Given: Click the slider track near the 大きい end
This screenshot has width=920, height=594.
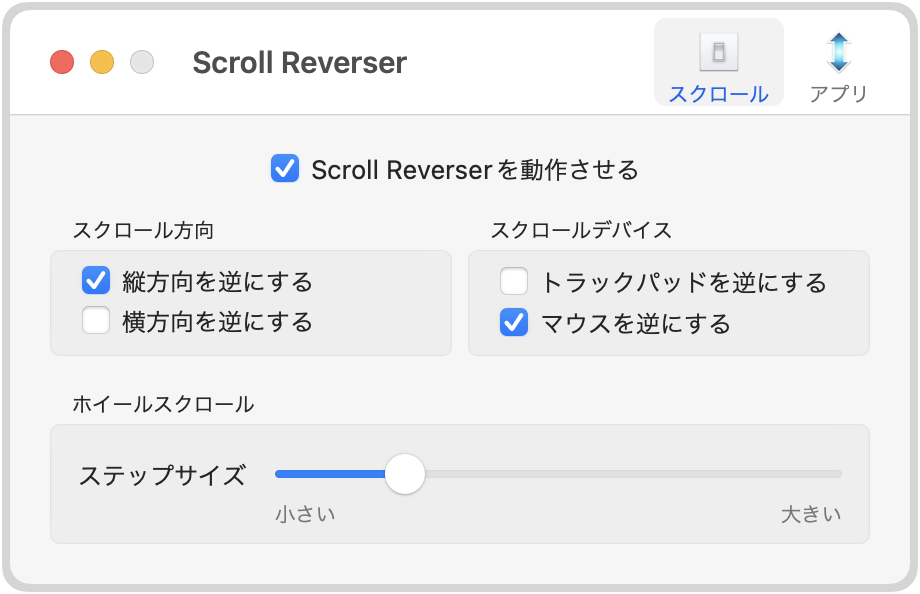Looking at the screenshot, I should point(821,474).
